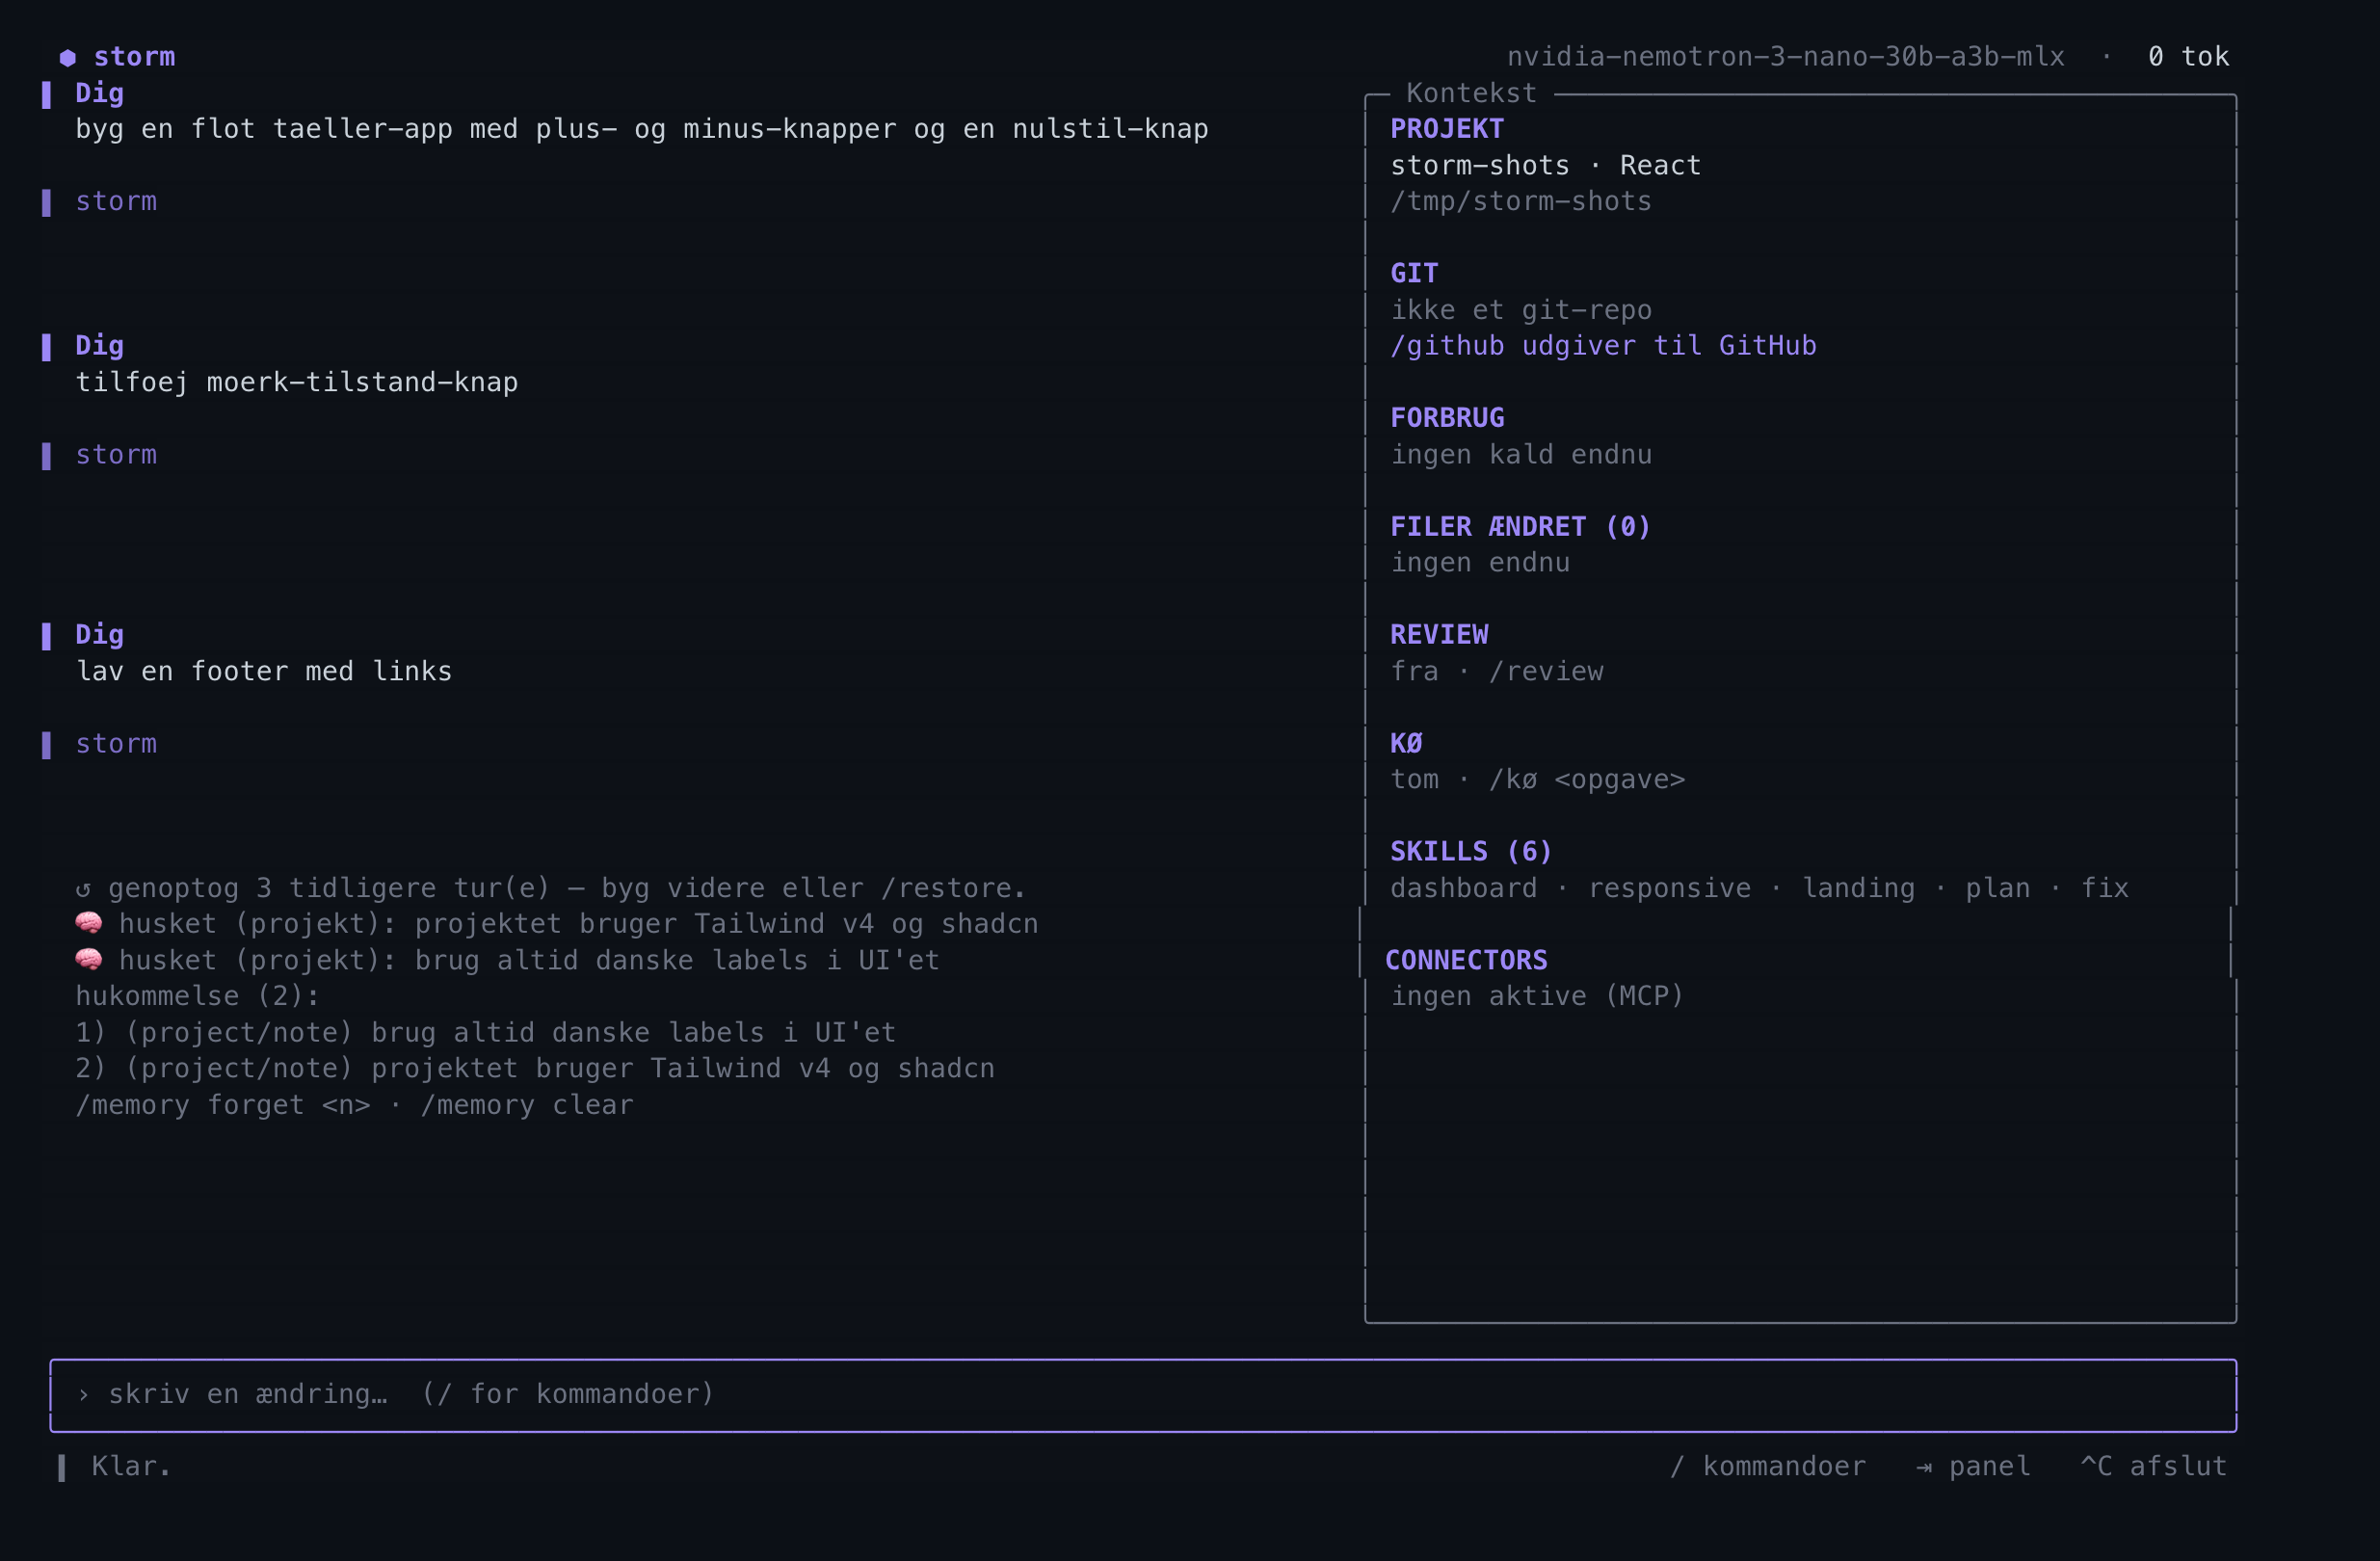This screenshot has height=1561, width=2380.
Task: Click memory entry '2) (project/note) projektet bruger…'
Action: coord(535,1068)
